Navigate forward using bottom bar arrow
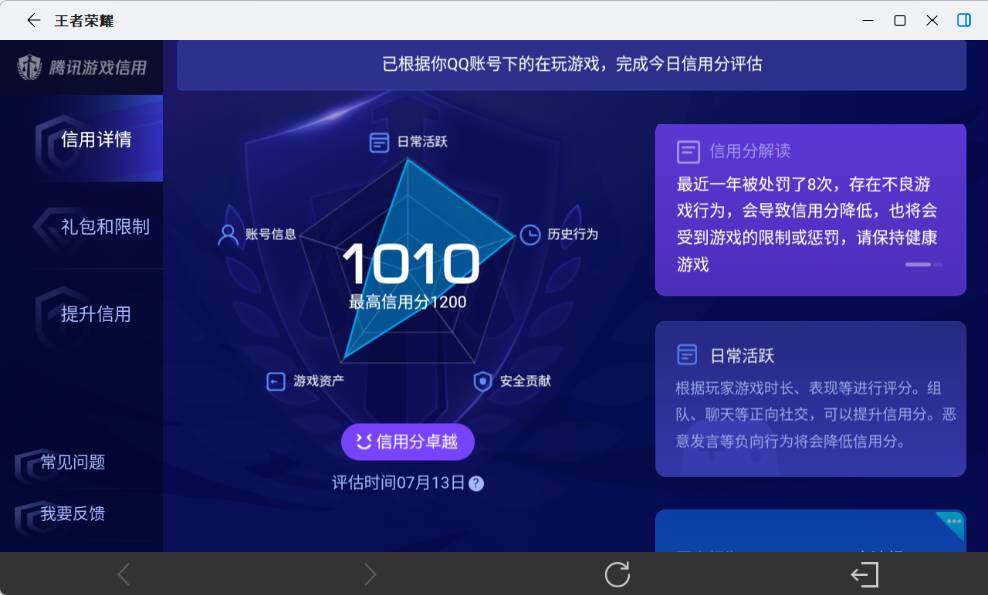The width and height of the screenshot is (988, 595). pos(370,574)
